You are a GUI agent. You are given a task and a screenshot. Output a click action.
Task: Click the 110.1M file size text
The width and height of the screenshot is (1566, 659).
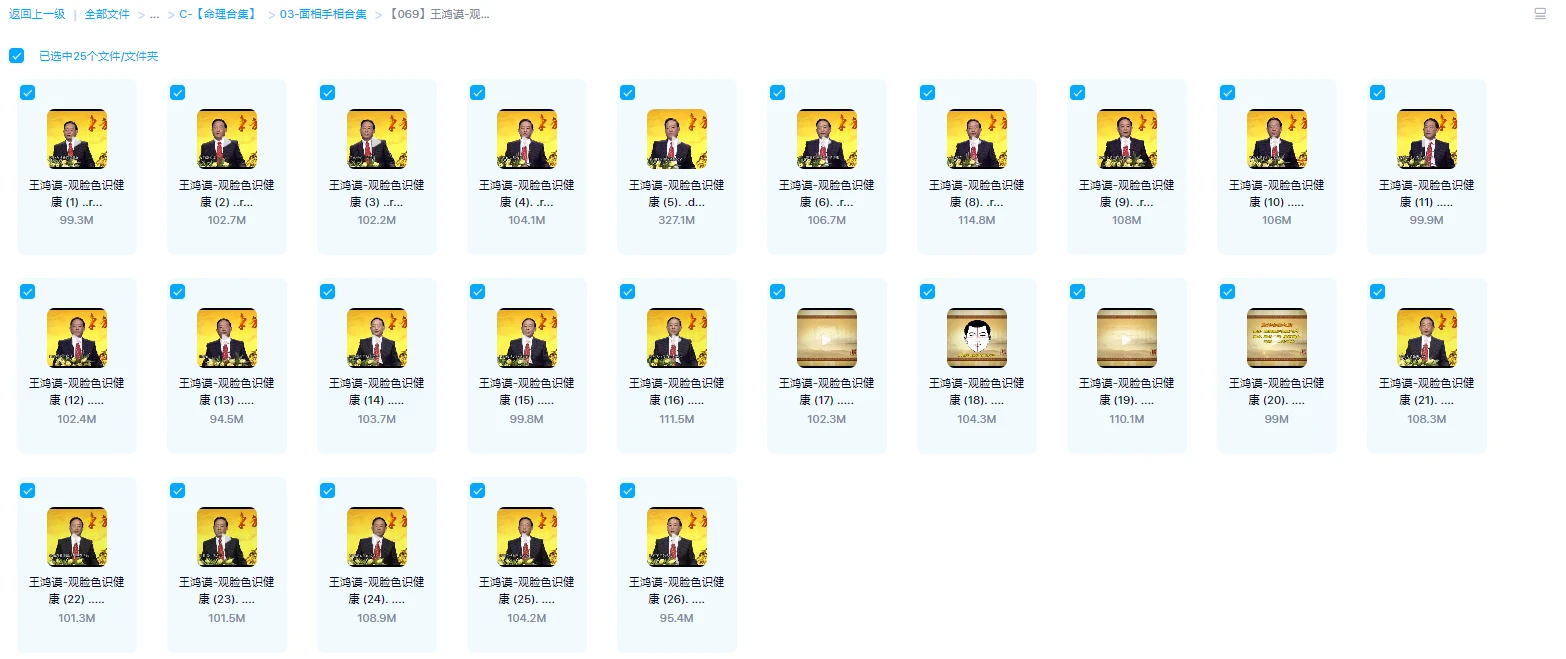[x=1127, y=419]
